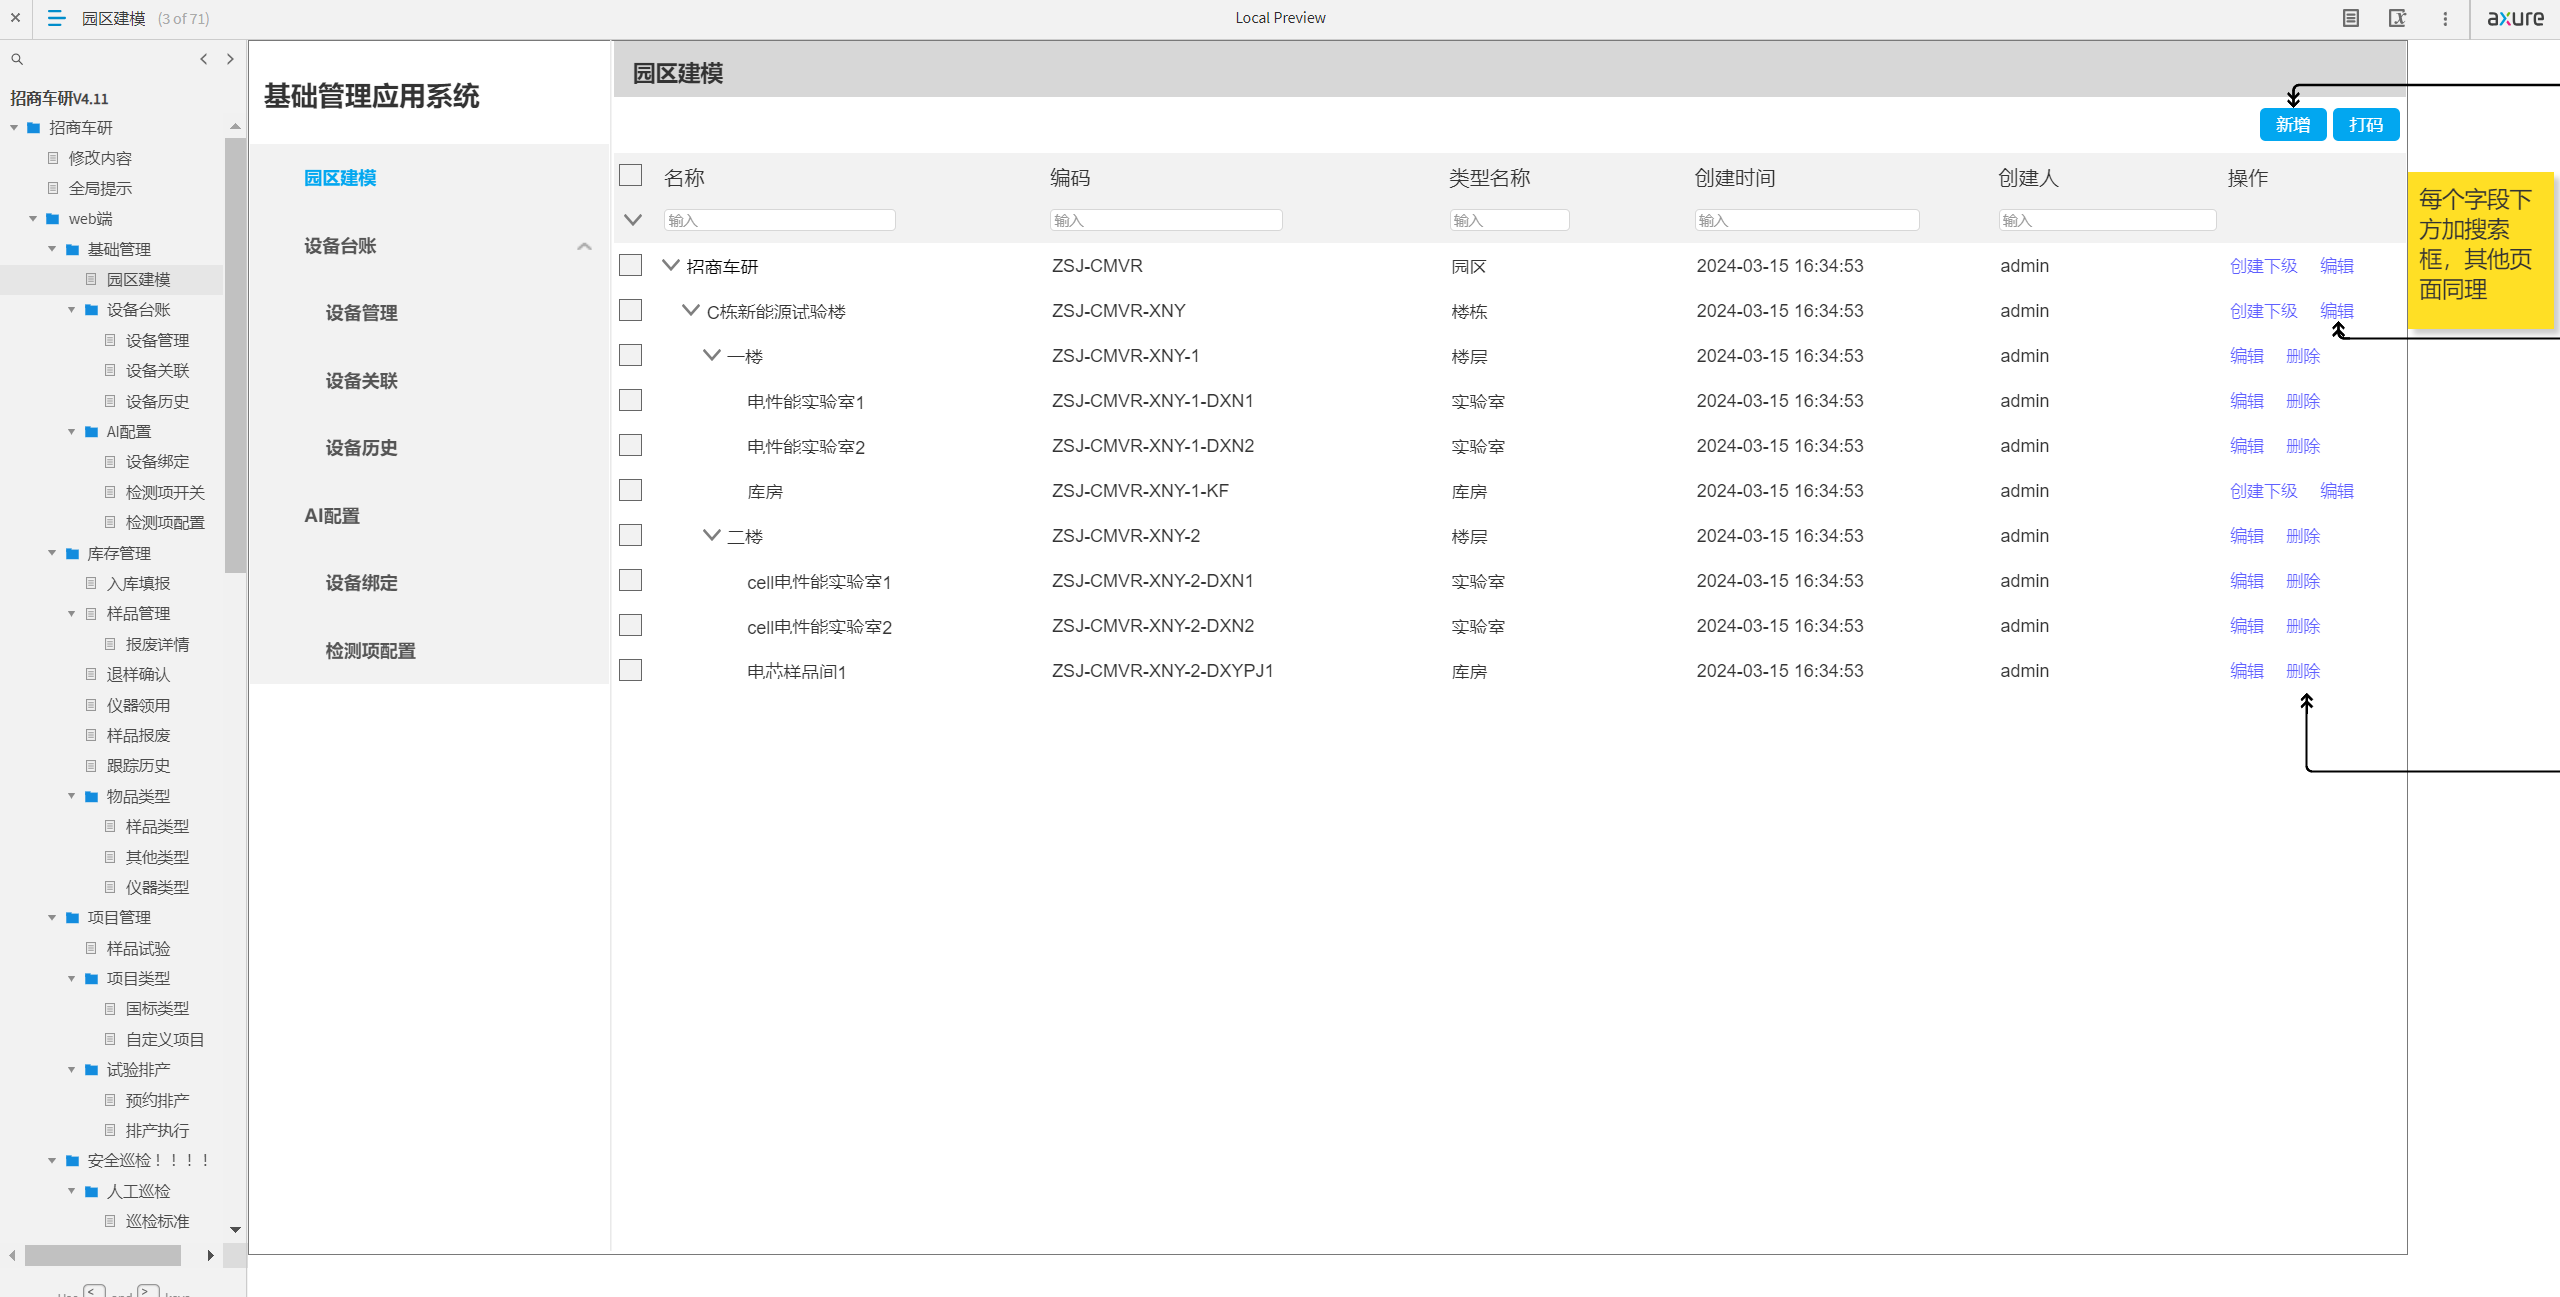Click 创建下级 link for 招商车研 row
The width and height of the screenshot is (2560, 1297).
2264,266
